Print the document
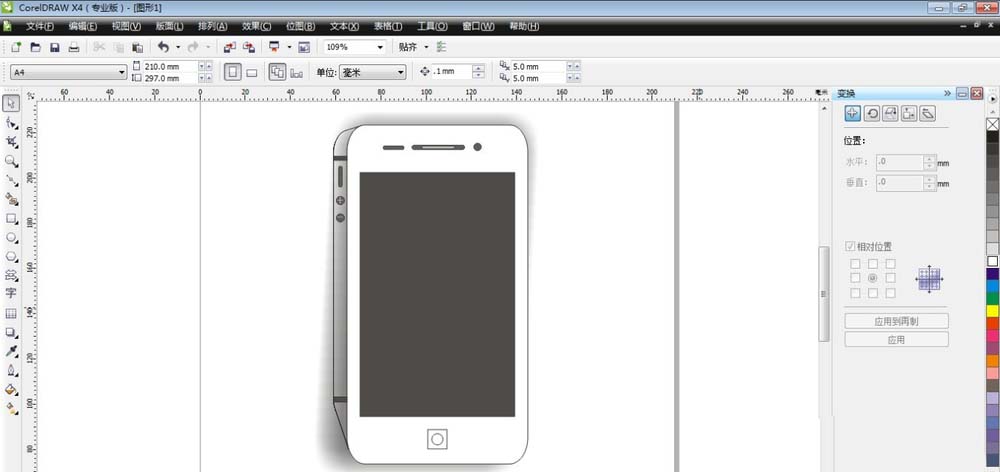 (74, 47)
